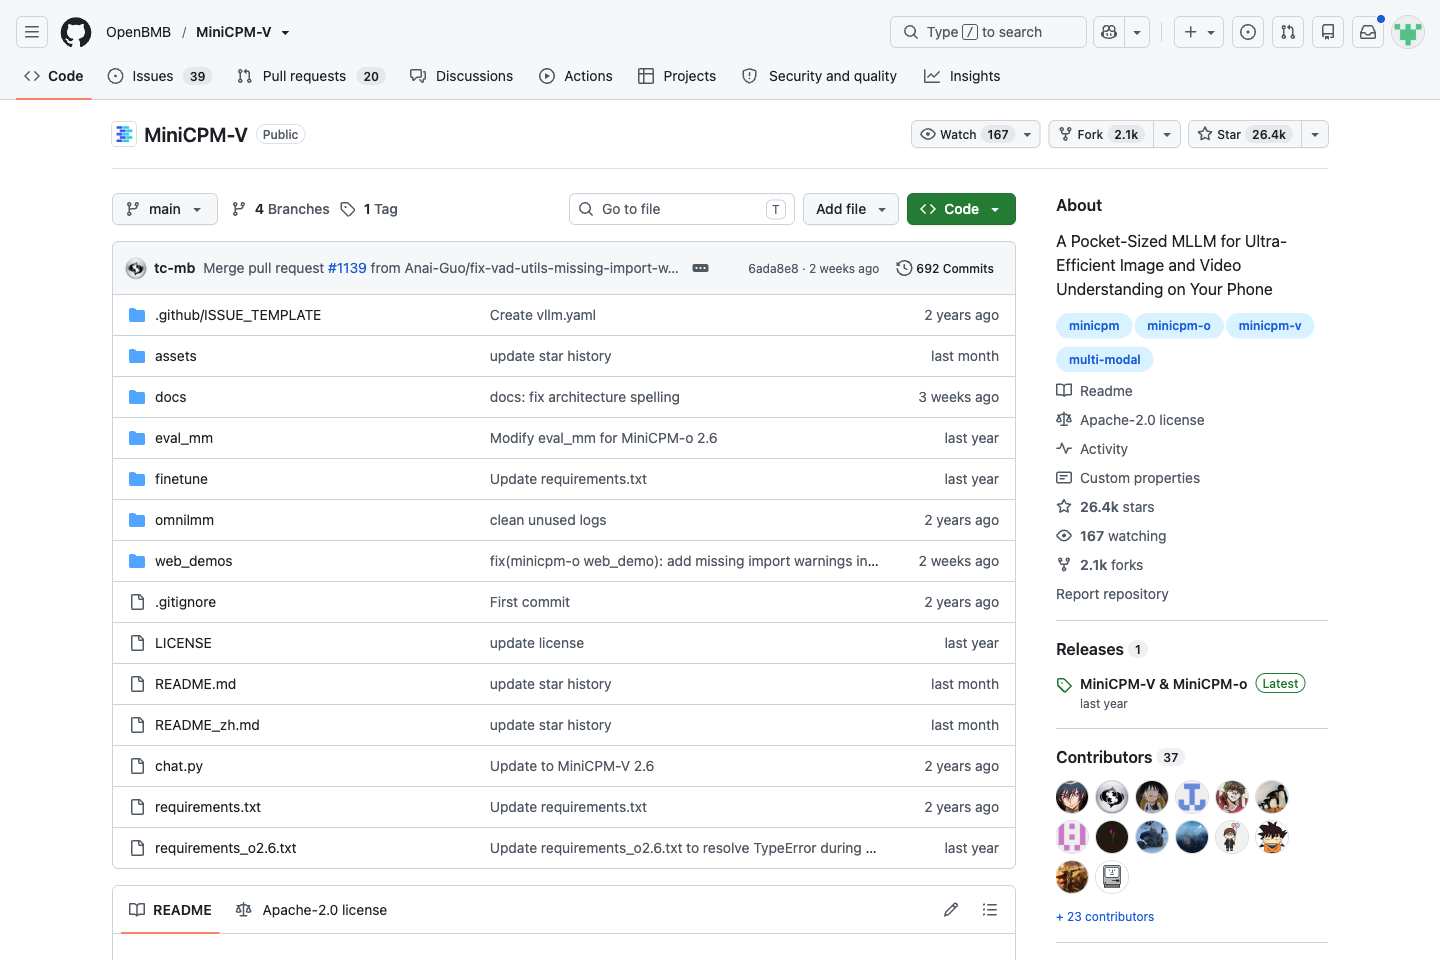The width and height of the screenshot is (1440, 960).
Task: Click the Go to file search field
Action: [x=682, y=209]
